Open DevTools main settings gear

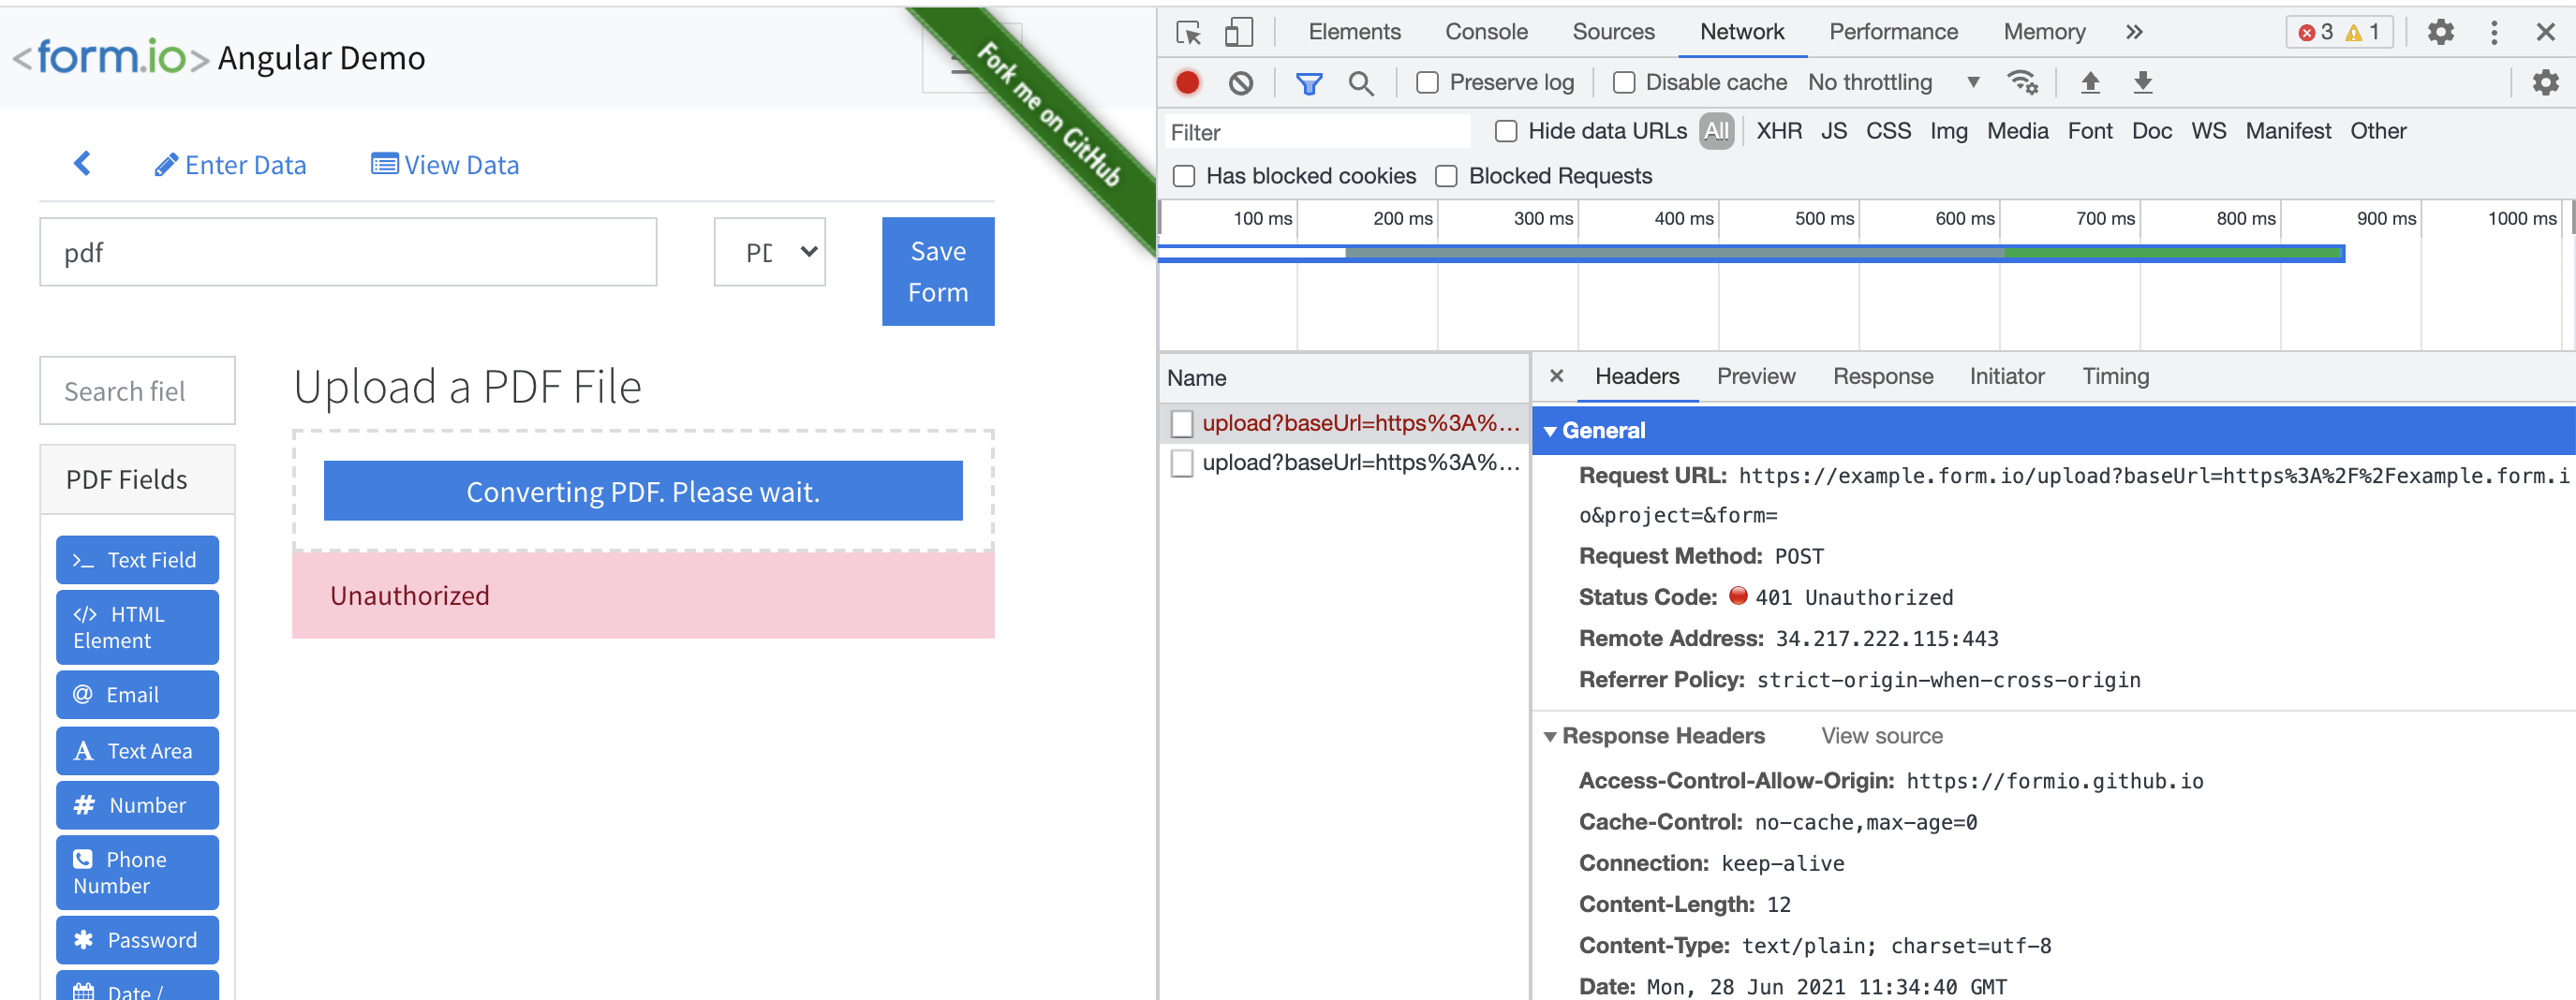pyautogui.click(x=2441, y=32)
